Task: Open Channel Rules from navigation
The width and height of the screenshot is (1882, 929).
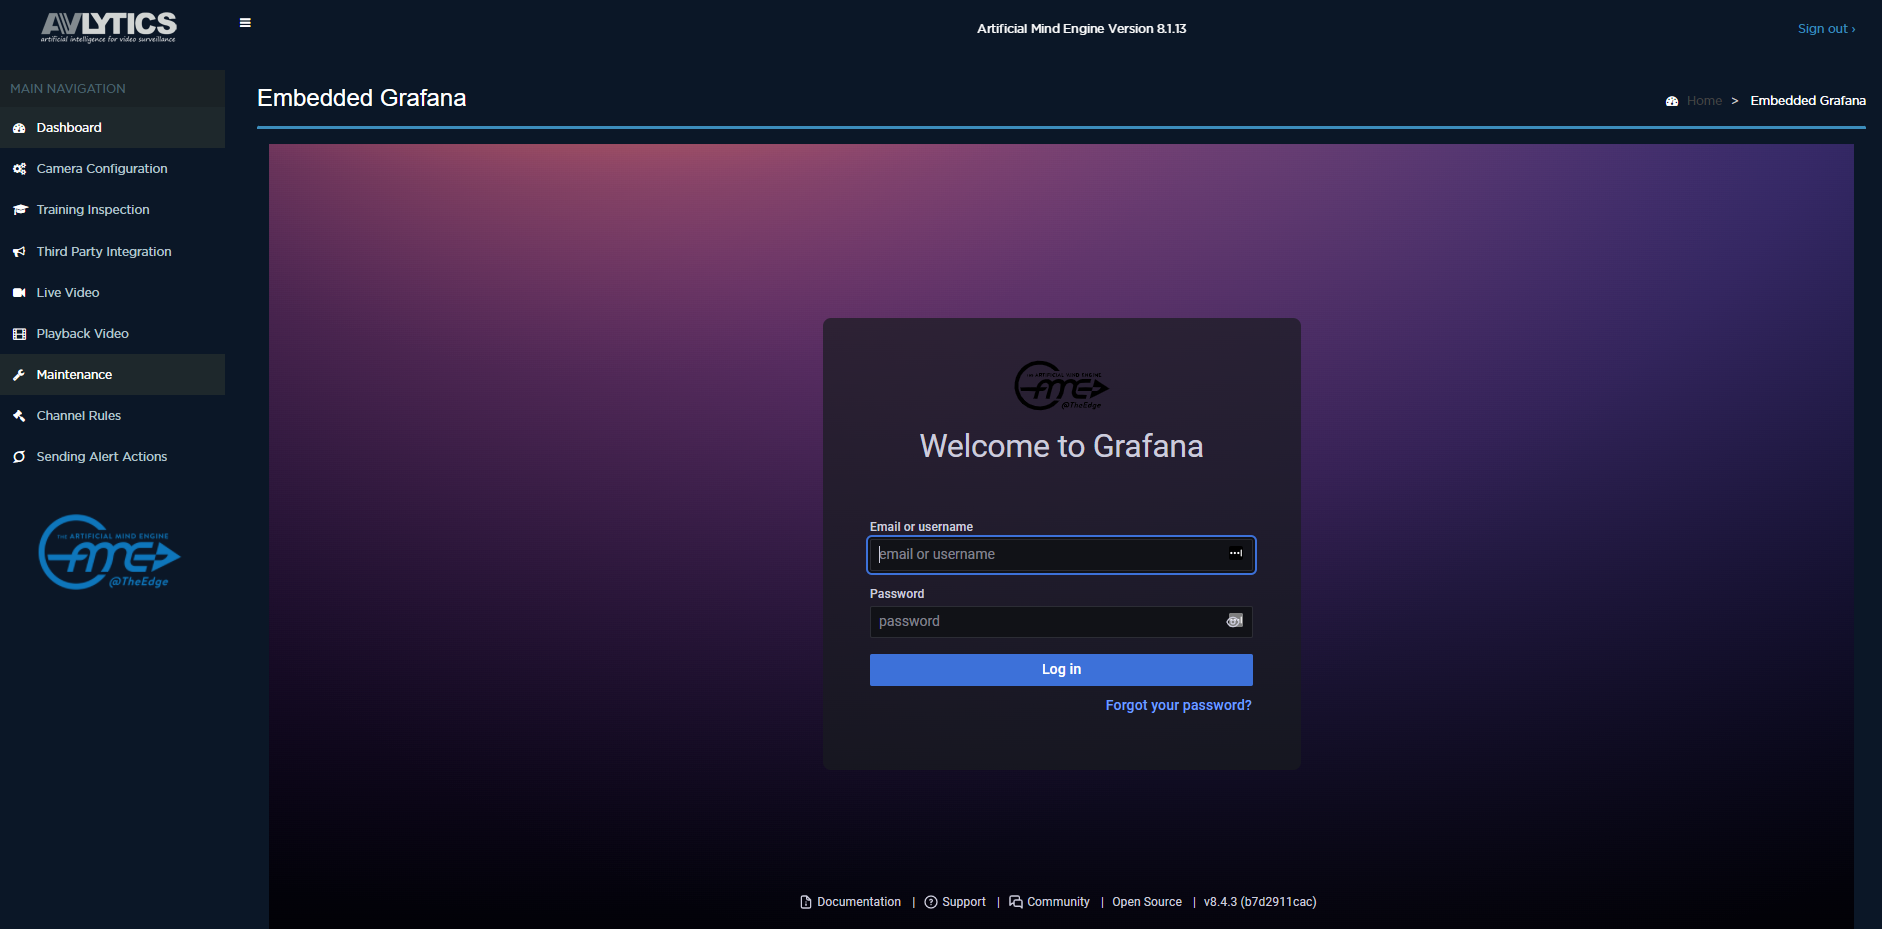Action: (112, 416)
